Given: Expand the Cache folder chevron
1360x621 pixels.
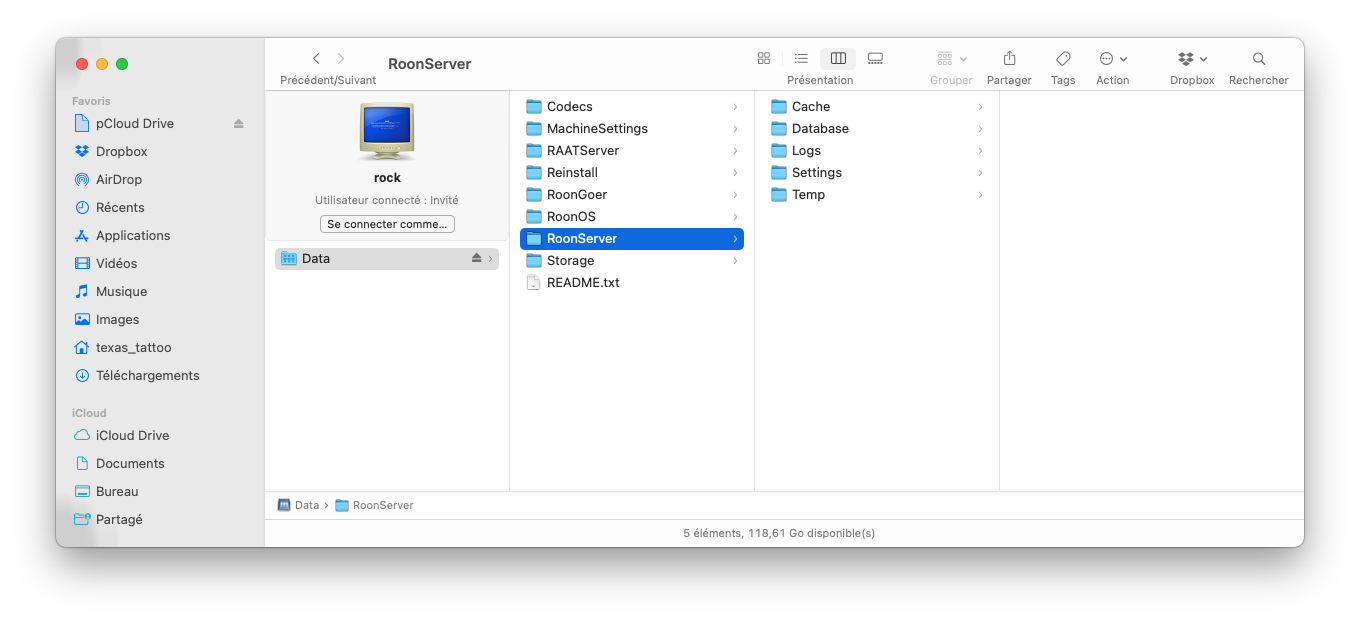Looking at the screenshot, I should 980,107.
